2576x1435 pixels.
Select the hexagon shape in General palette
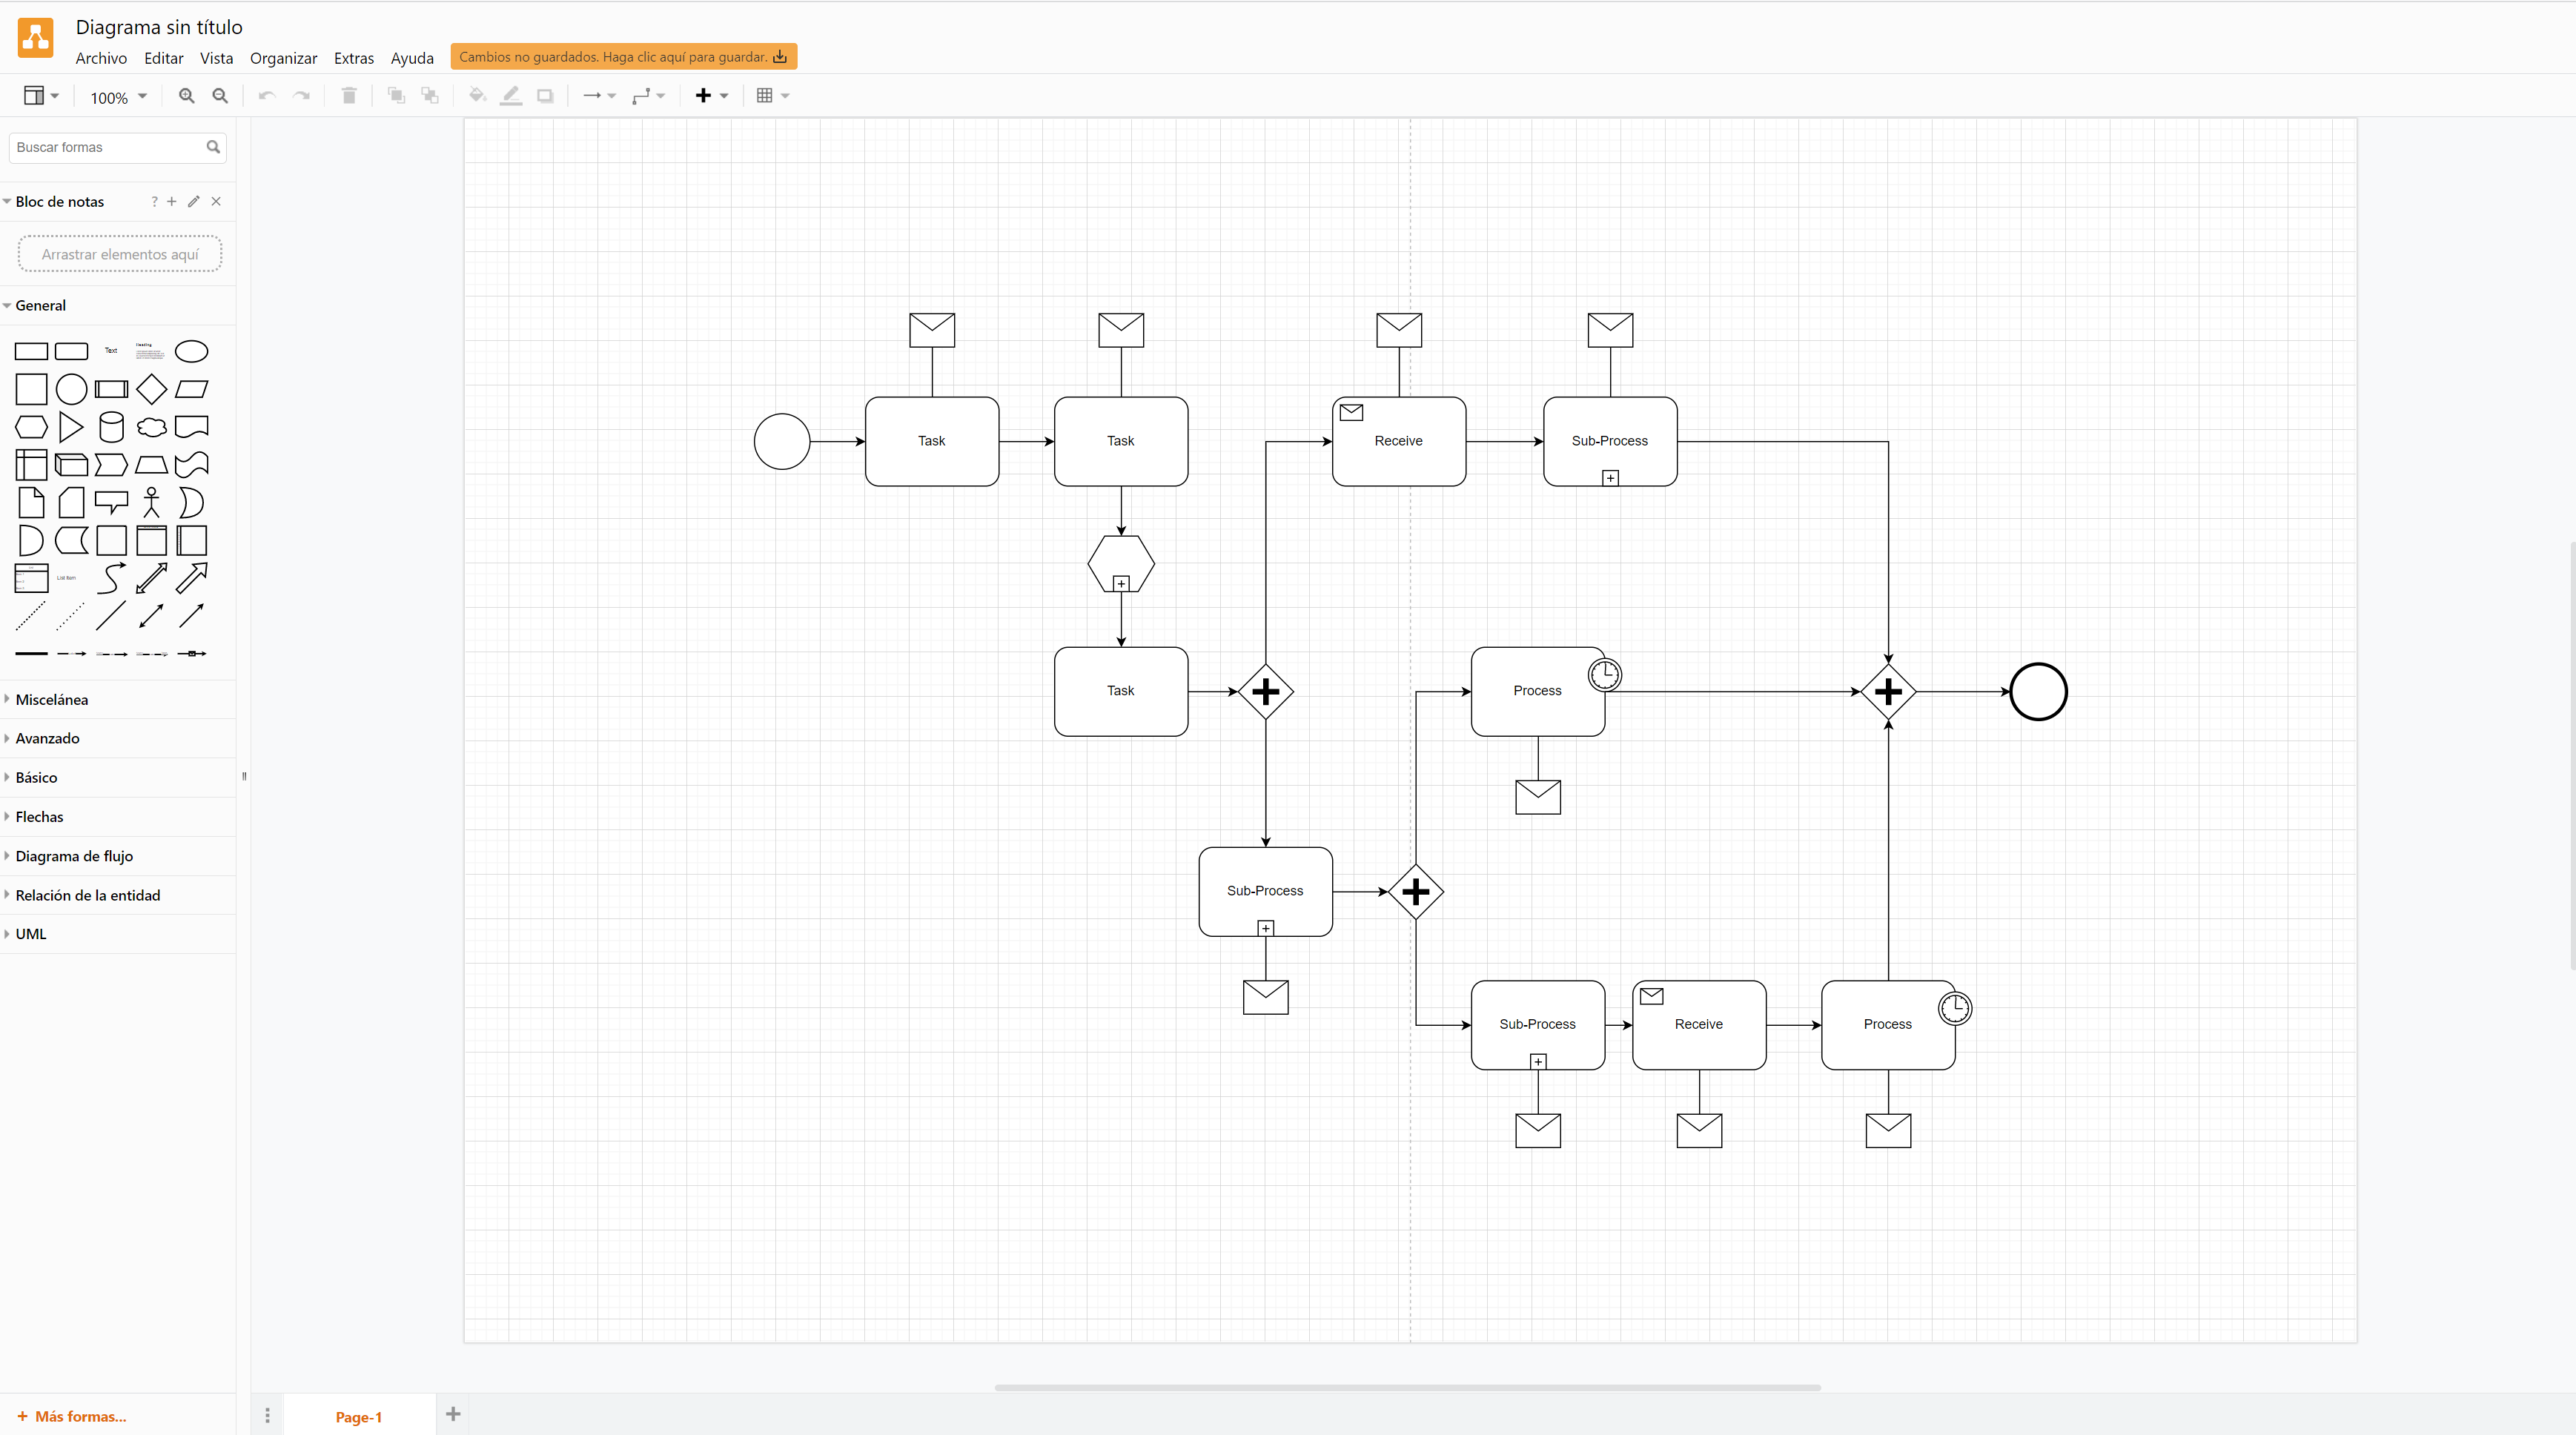31,427
